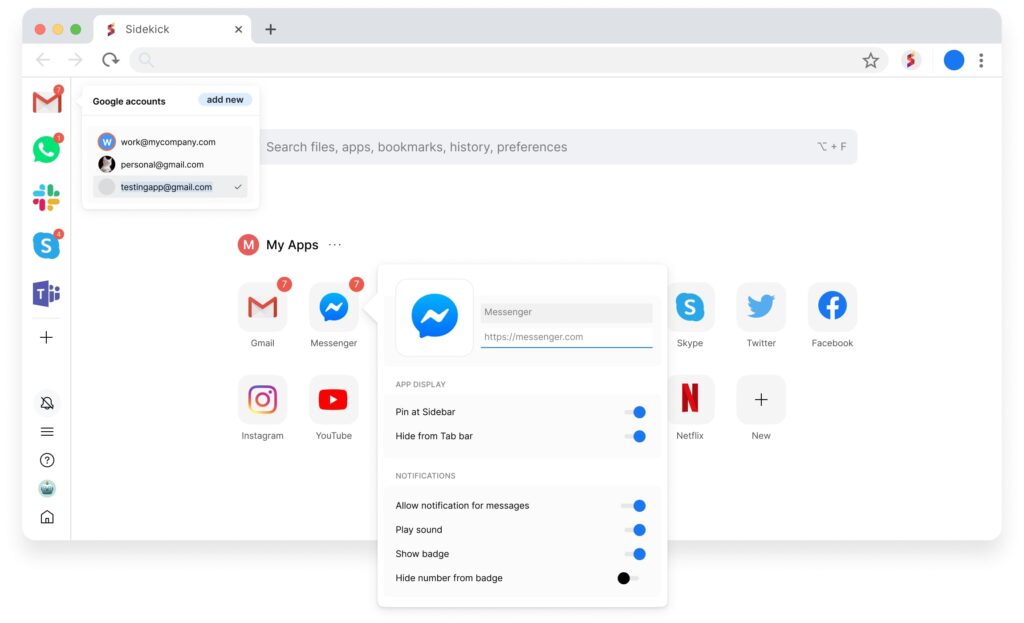The image size is (1024, 623).
Task: Toggle Hide from Tab bar switch
Action: coord(634,436)
